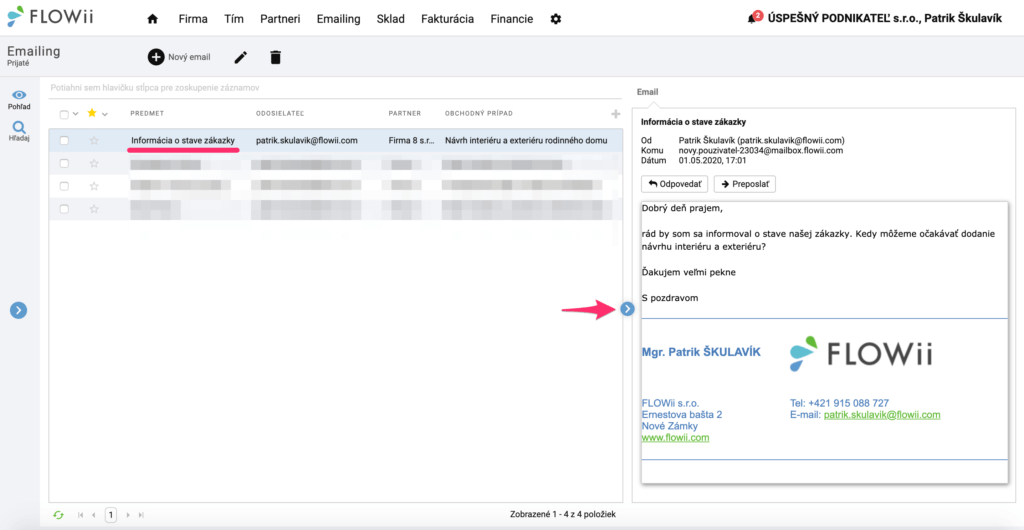Tick the select-all header checkbox
The height and width of the screenshot is (530, 1024).
(64, 114)
